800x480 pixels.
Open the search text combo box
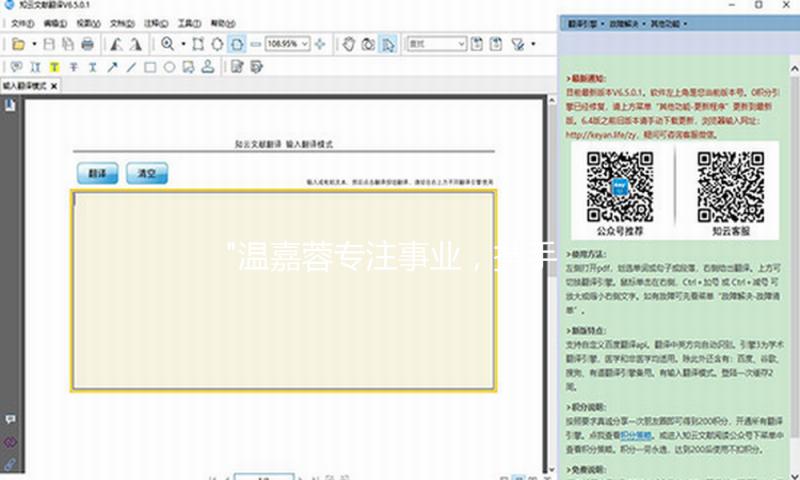(437, 44)
